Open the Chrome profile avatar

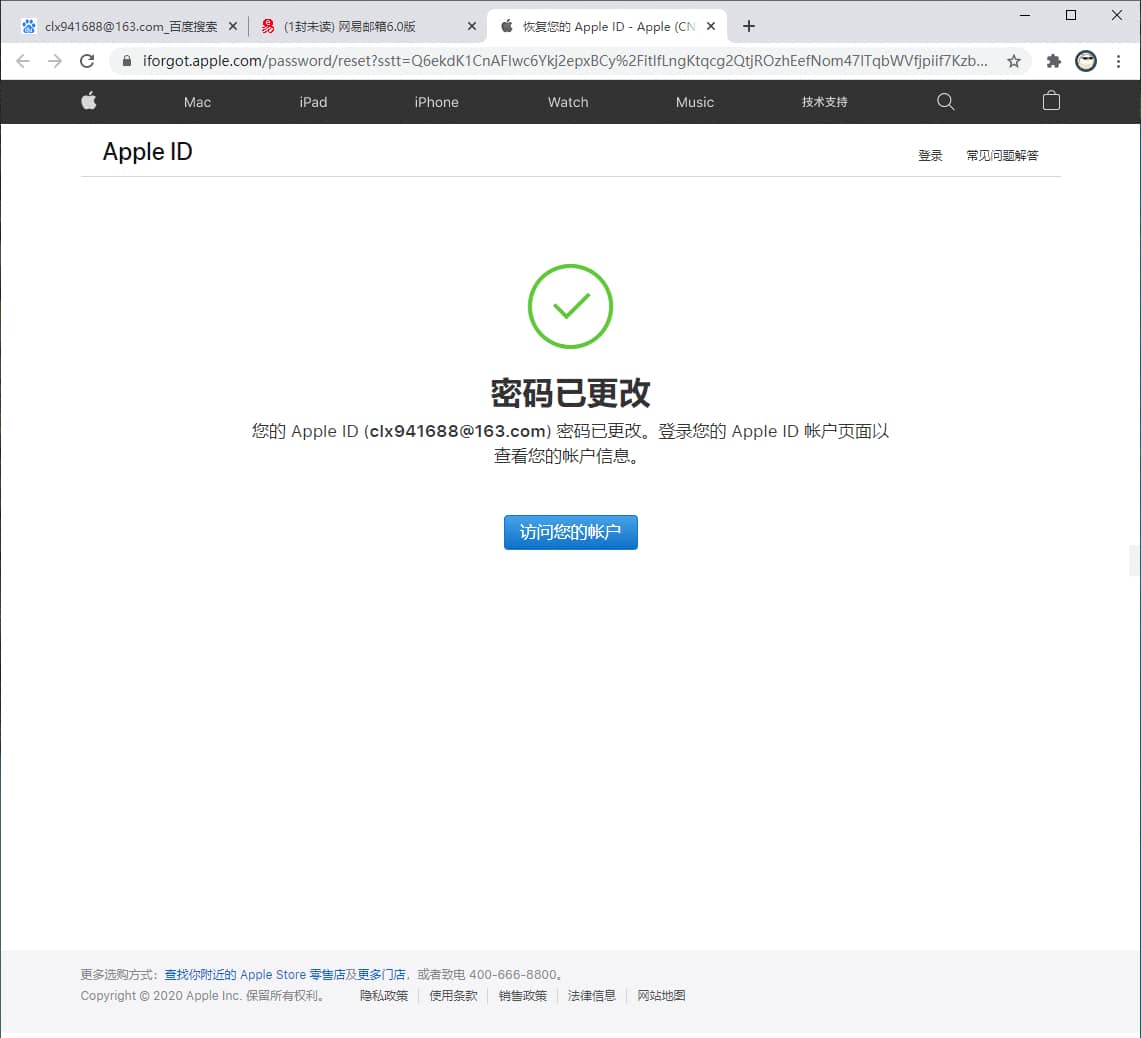(1086, 61)
